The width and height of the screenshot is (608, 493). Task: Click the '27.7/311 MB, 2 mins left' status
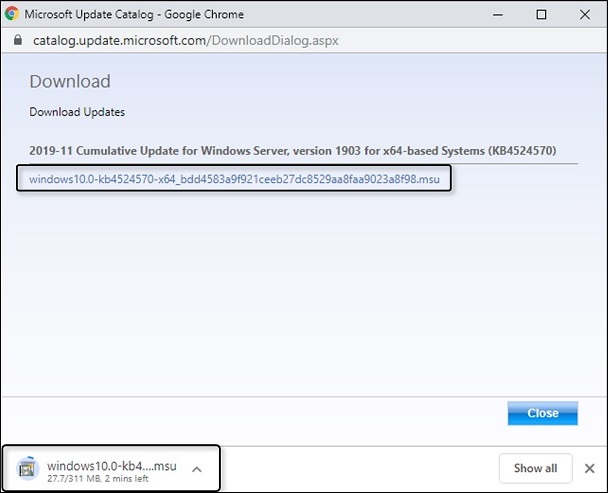pos(98,479)
